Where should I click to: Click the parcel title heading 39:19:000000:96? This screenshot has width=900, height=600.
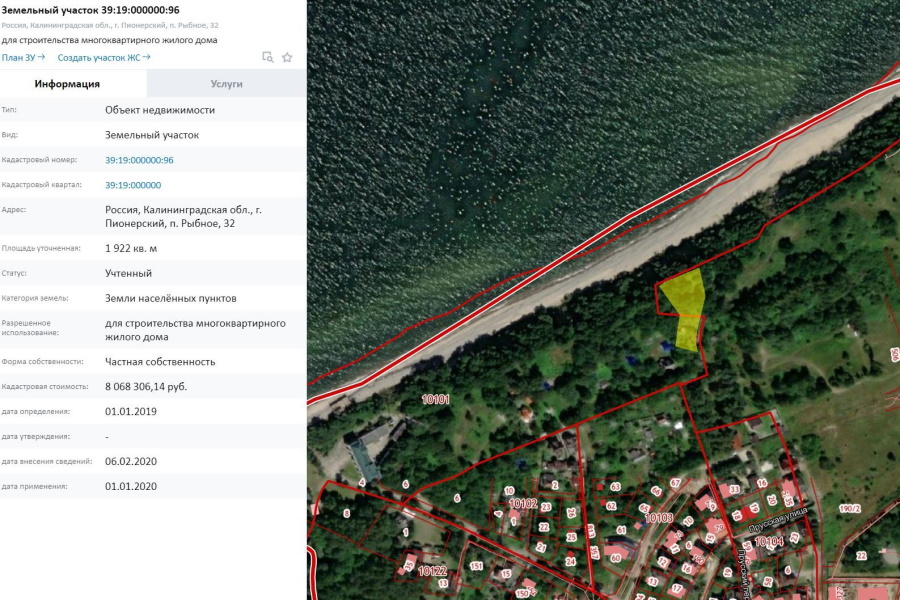[90, 10]
